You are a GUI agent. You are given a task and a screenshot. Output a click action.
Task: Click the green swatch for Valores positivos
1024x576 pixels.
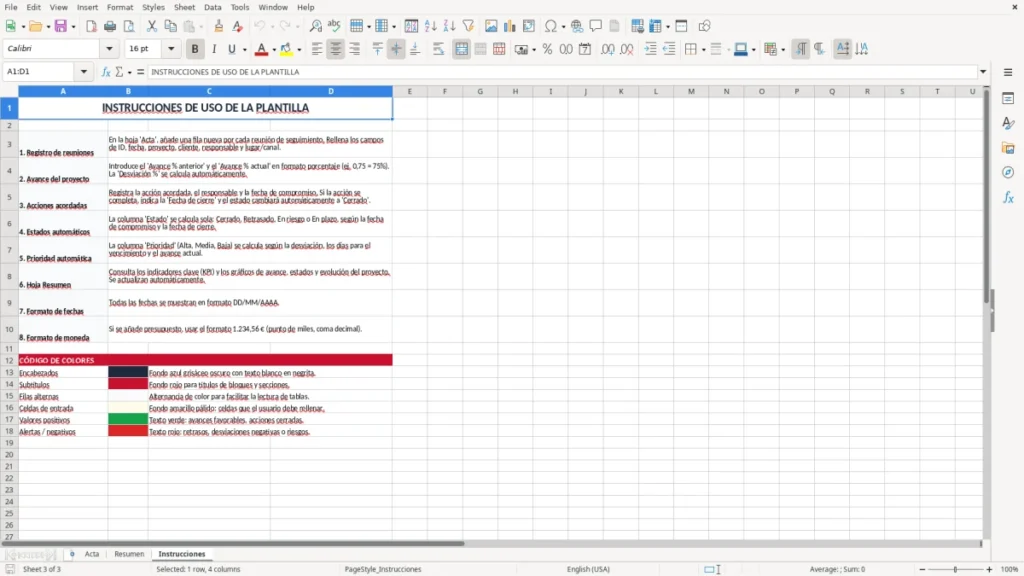click(x=128, y=419)
